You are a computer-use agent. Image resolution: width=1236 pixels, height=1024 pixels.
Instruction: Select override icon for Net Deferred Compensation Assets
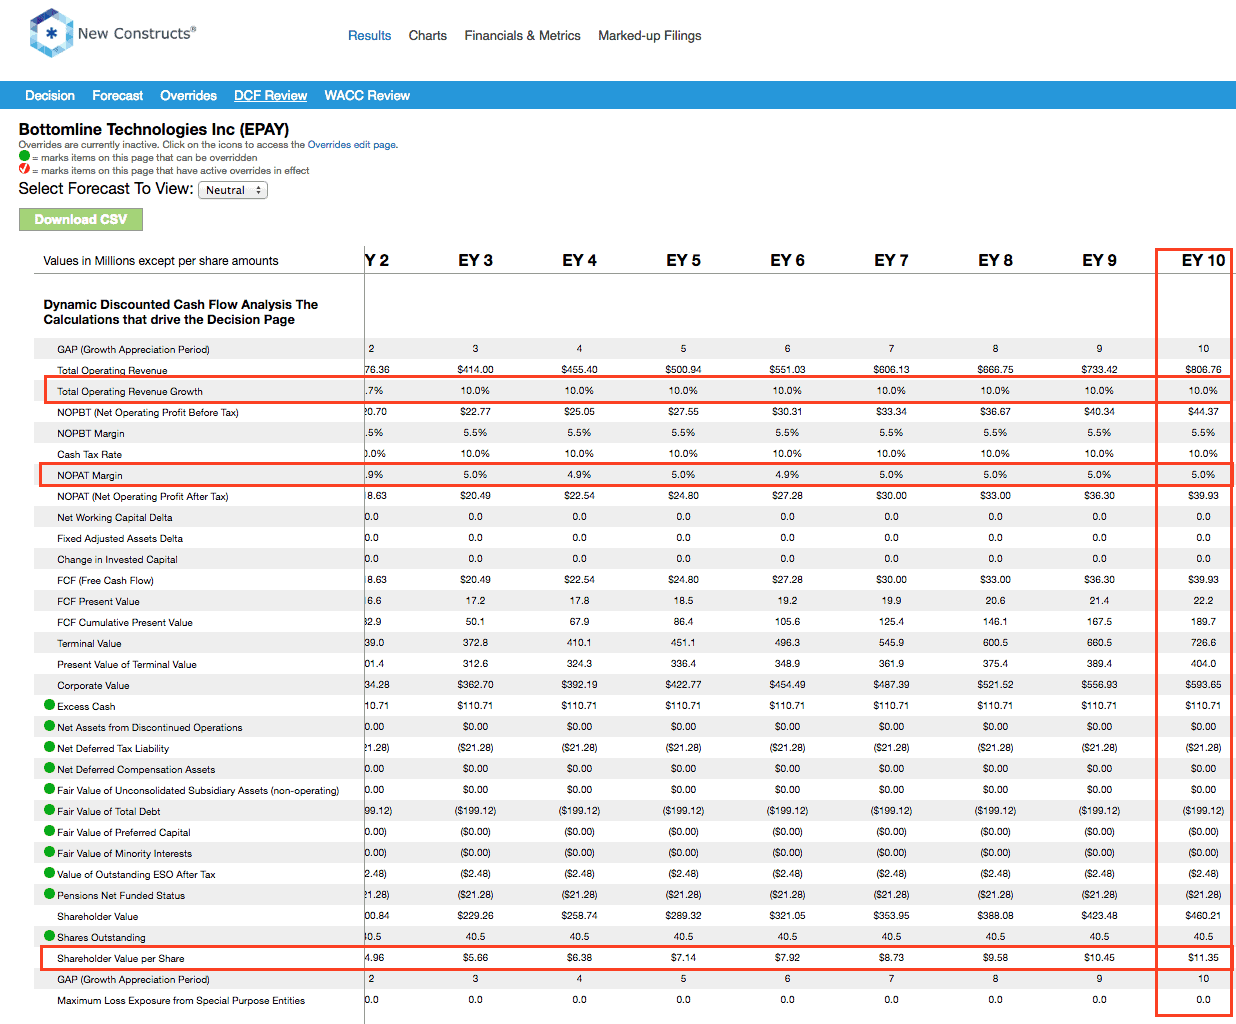pos(49,768)
